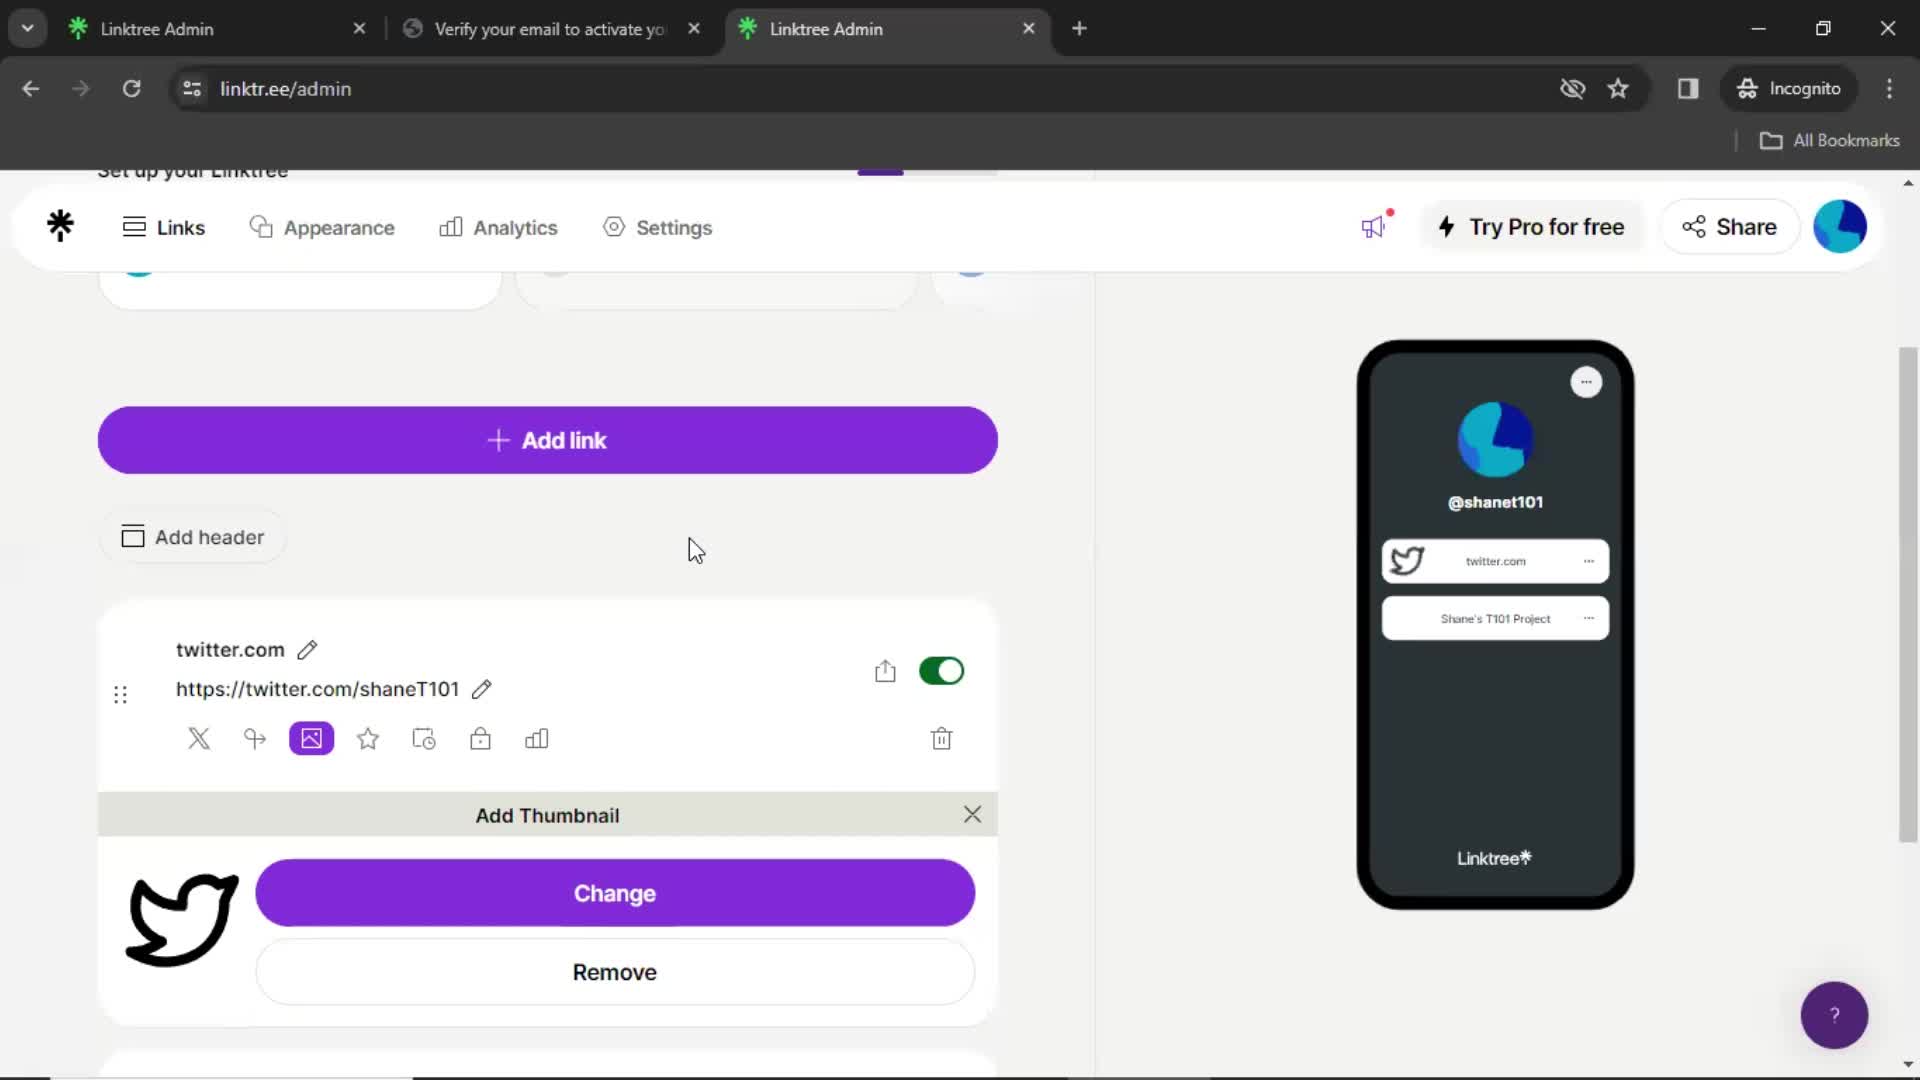Open the Analytics tab

[x=498, y=228]
